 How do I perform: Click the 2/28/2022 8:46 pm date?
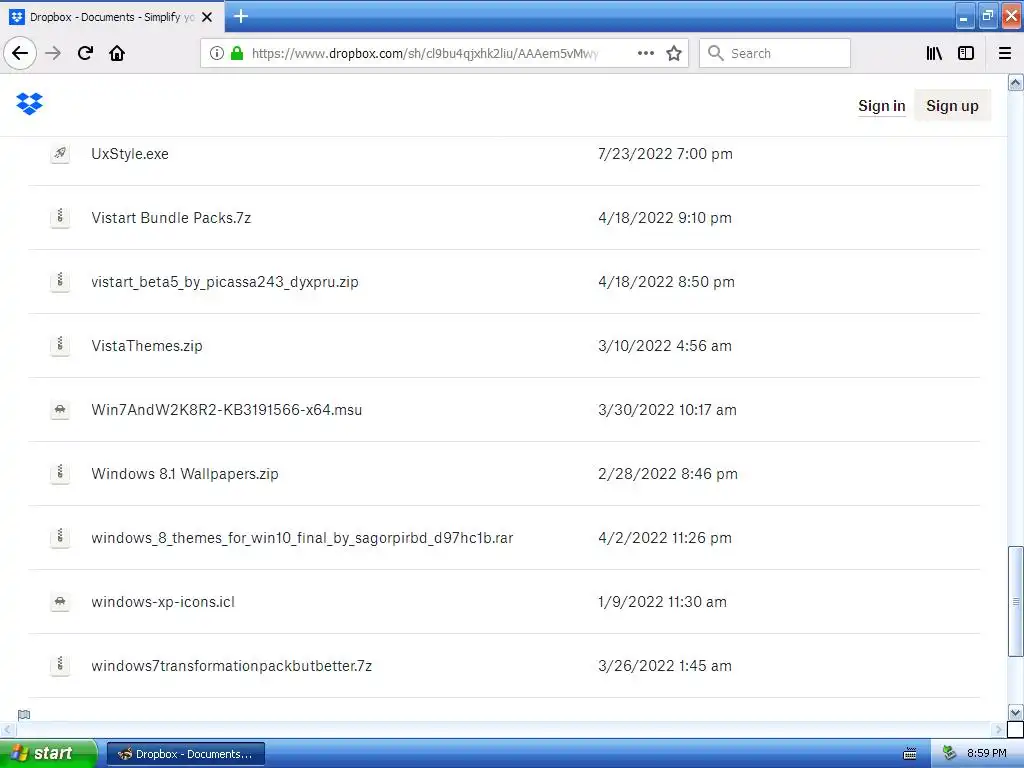pos(668,474)
